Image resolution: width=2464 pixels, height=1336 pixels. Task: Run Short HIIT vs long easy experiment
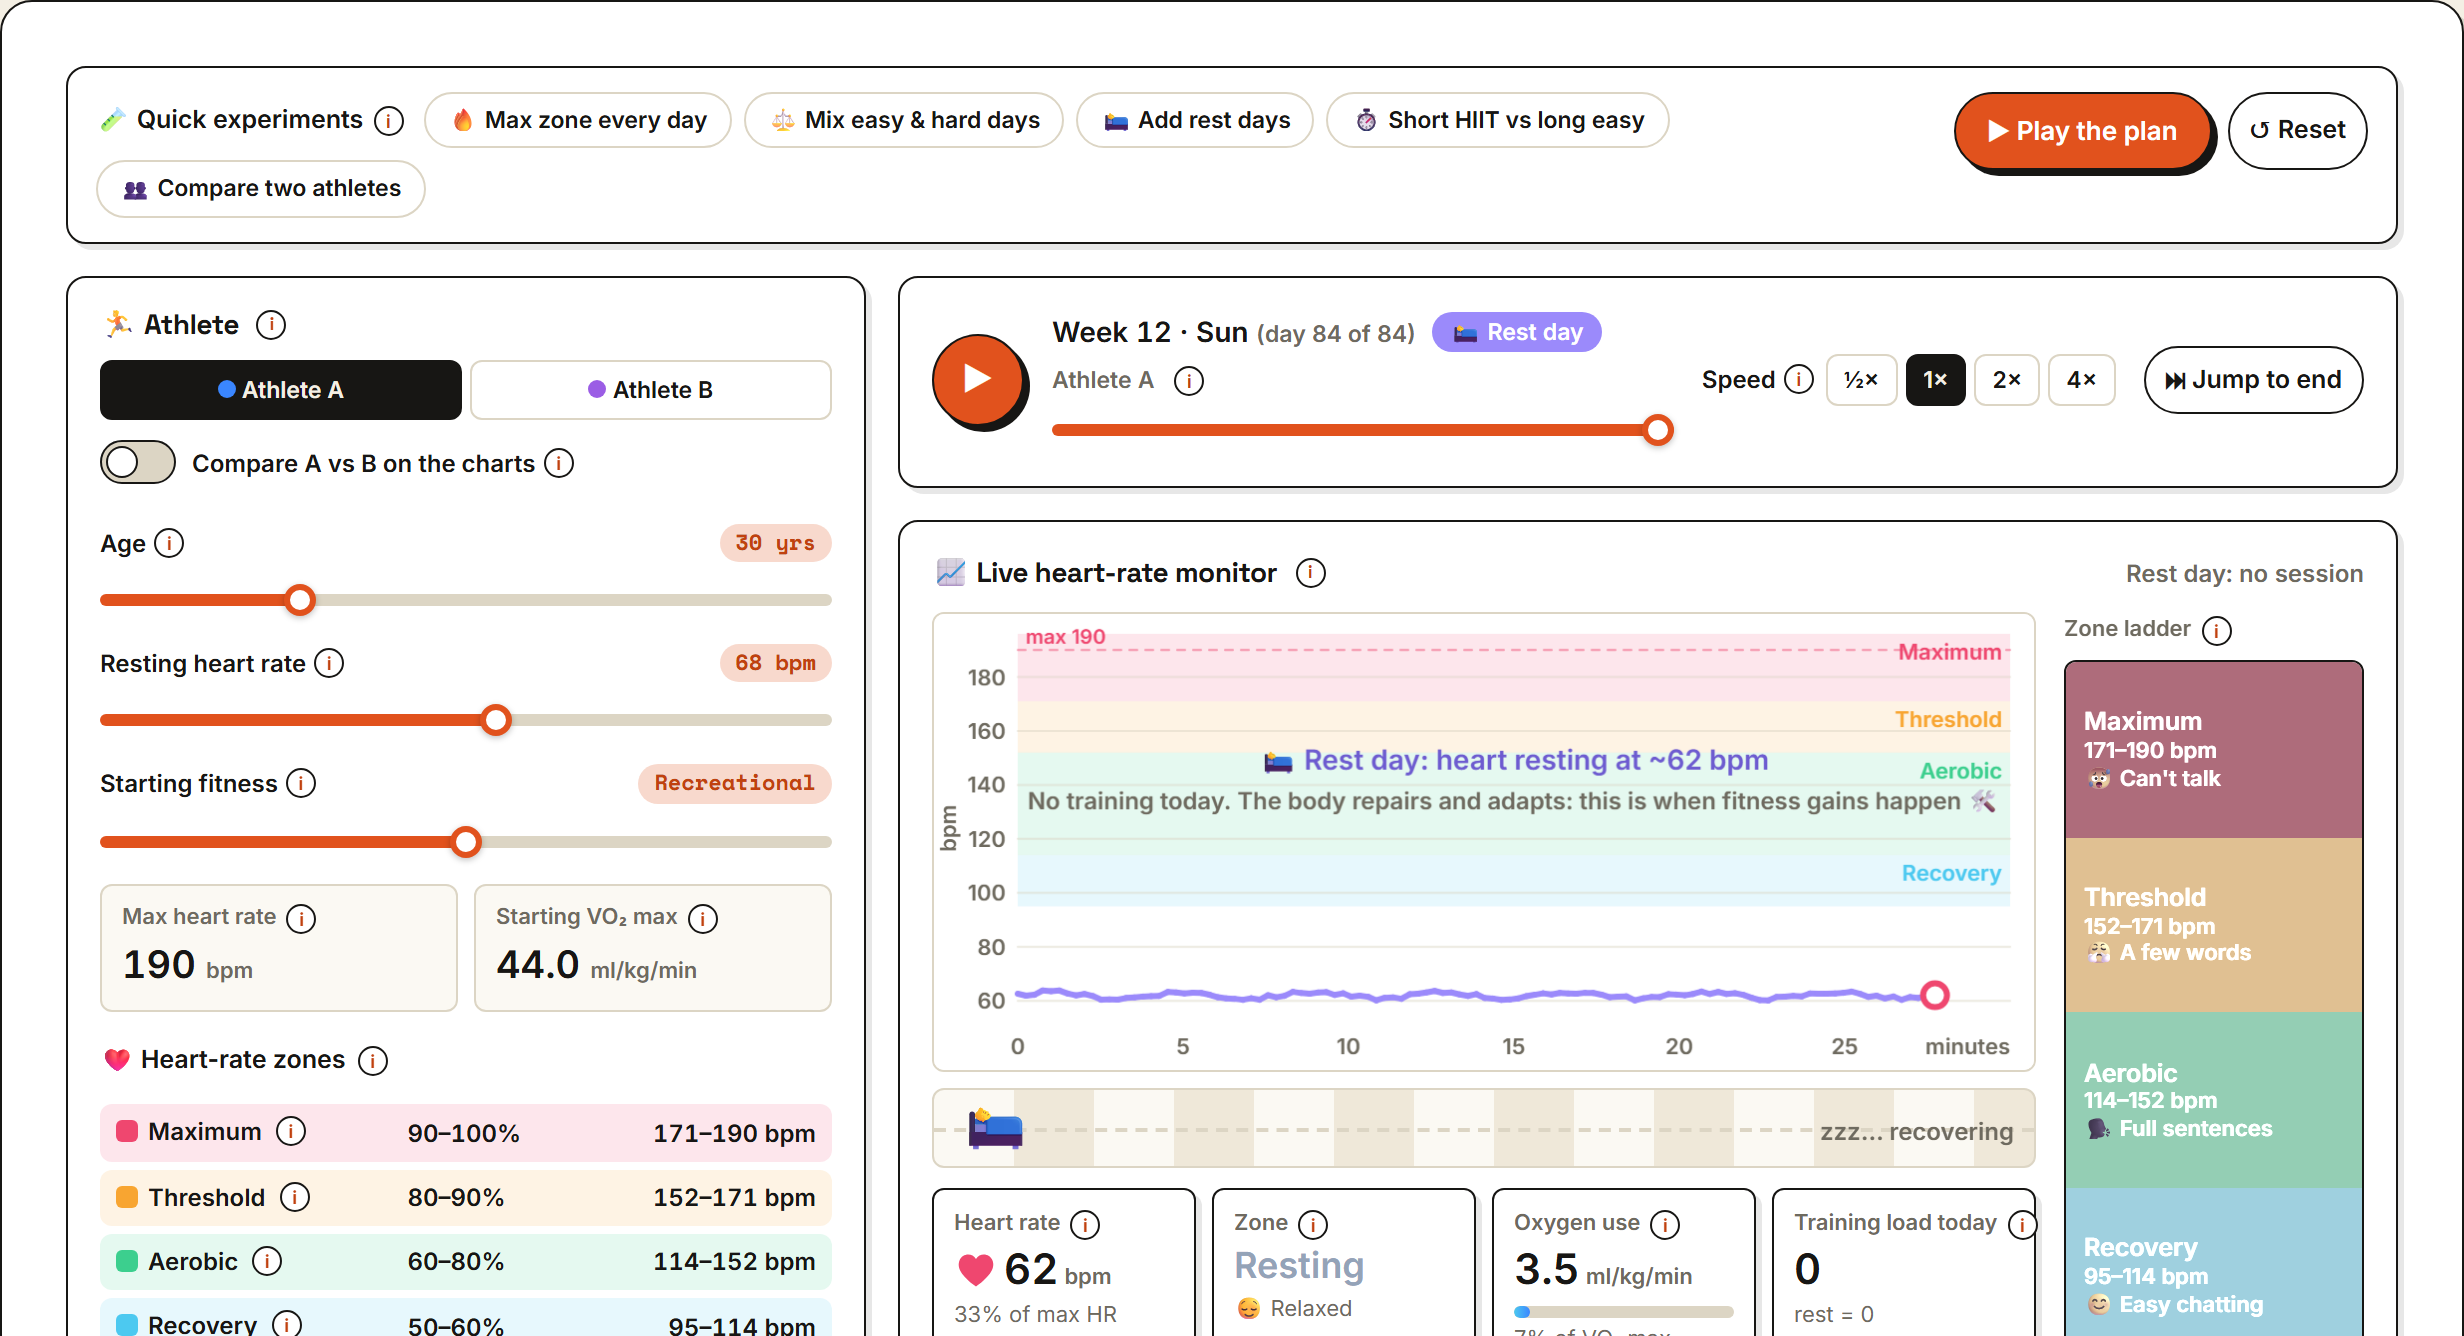point(1498,120)
